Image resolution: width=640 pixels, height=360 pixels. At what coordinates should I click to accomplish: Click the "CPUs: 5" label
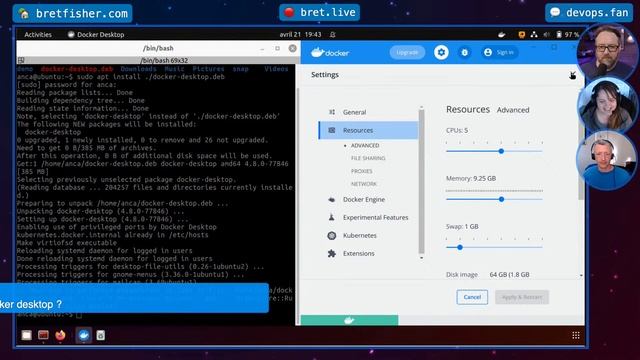coord(457,130)
